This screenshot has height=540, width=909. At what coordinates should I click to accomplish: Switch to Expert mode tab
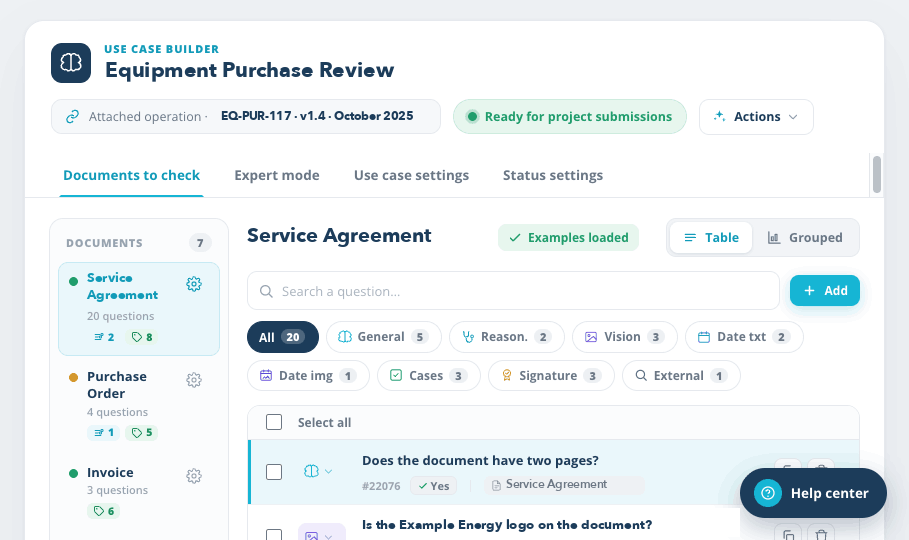point(277,175)
